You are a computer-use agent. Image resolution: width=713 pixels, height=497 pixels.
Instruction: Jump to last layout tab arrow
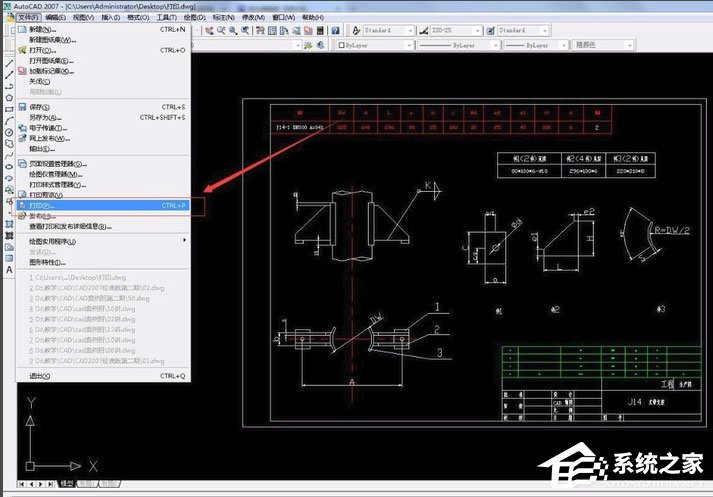(x=51, y=484)
